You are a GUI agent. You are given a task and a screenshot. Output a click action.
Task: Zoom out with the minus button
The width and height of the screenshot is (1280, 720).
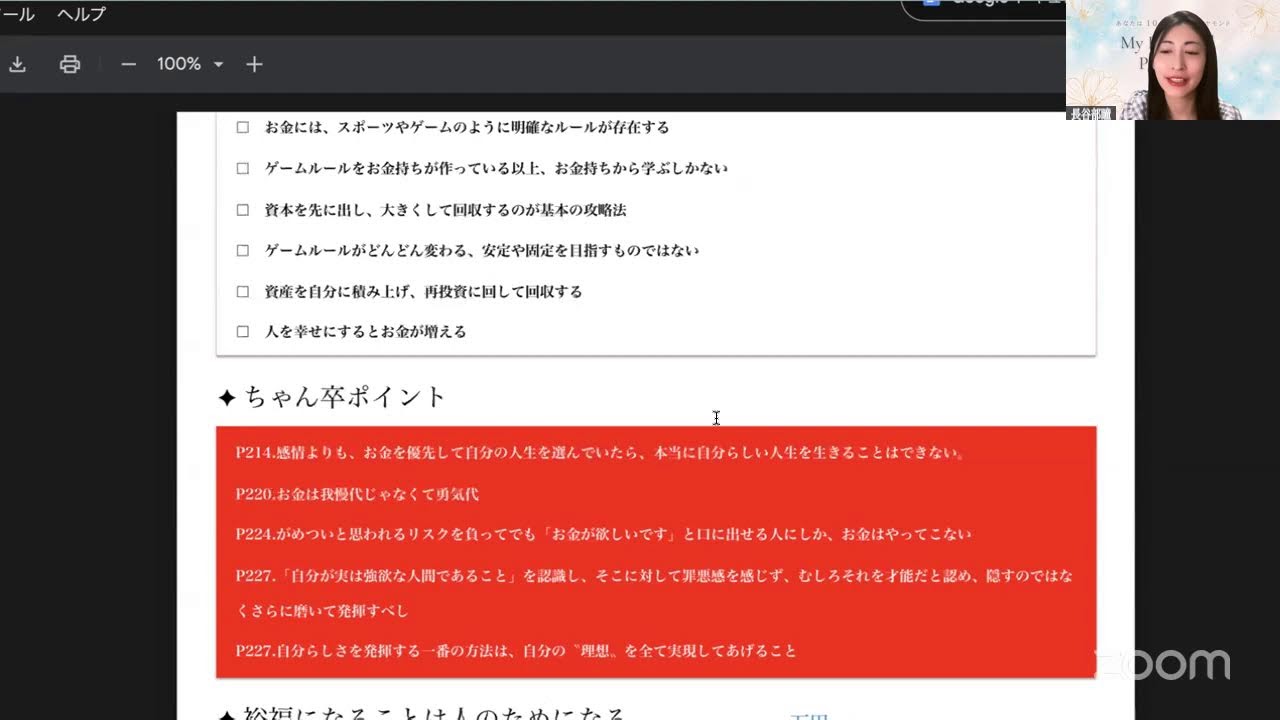[x=128, y=64]
